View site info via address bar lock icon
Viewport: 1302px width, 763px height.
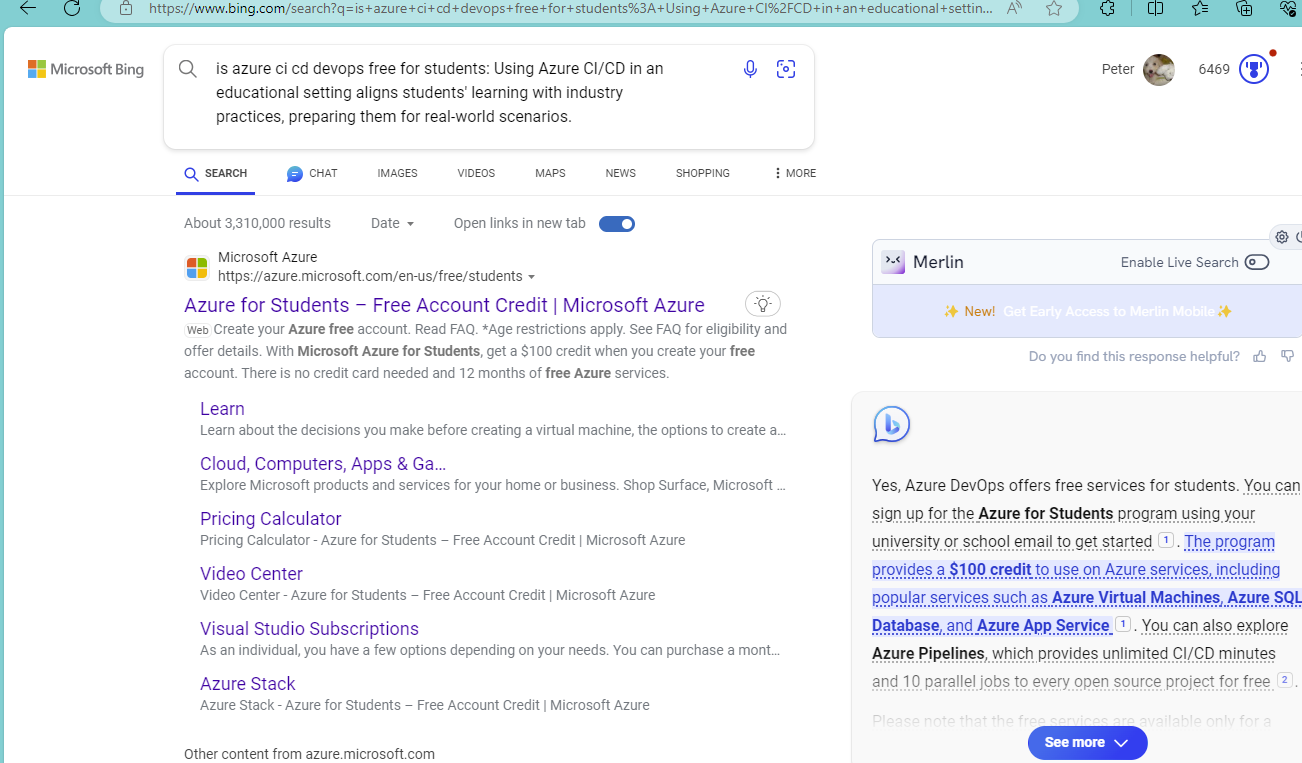[x=126, y=8]
